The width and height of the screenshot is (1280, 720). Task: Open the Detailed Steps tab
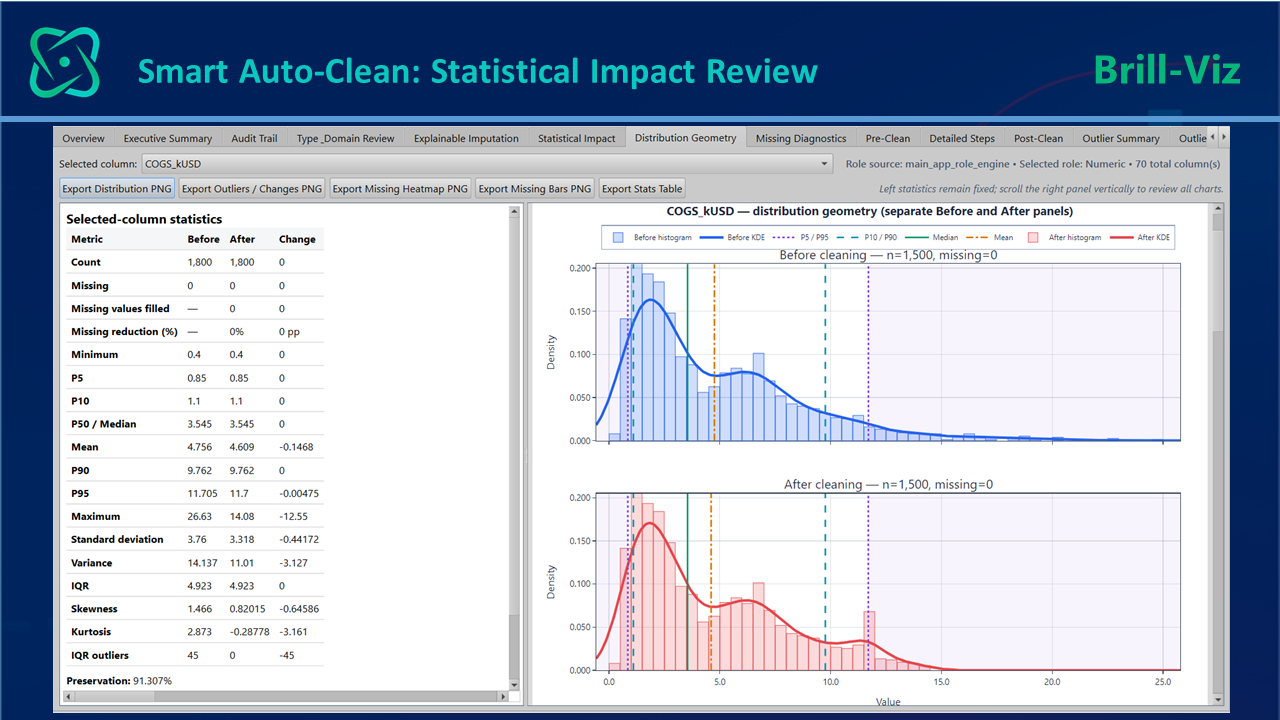962,138
